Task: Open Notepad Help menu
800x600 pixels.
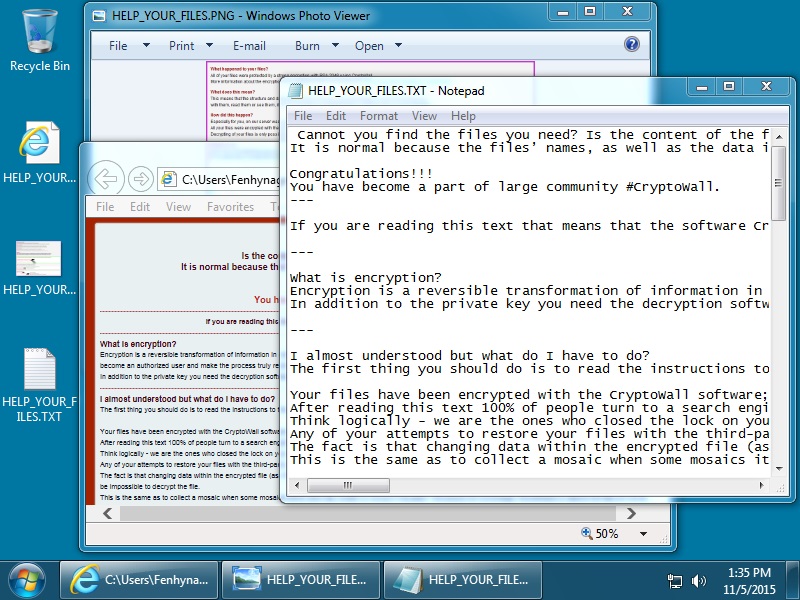Action: click(x=463, y=116)
